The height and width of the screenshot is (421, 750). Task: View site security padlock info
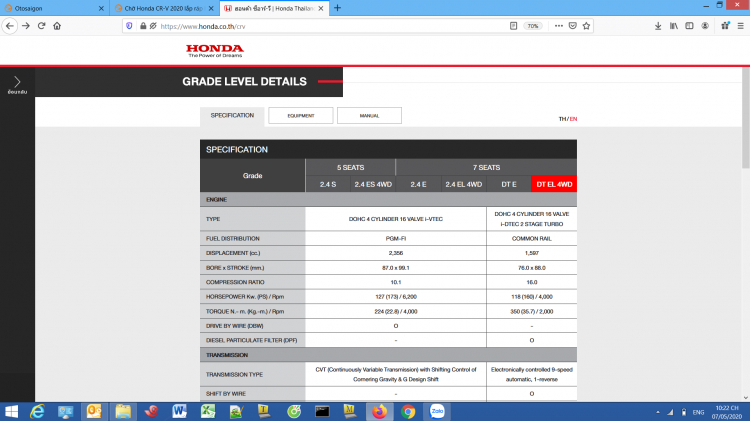[x=143, y=26]
